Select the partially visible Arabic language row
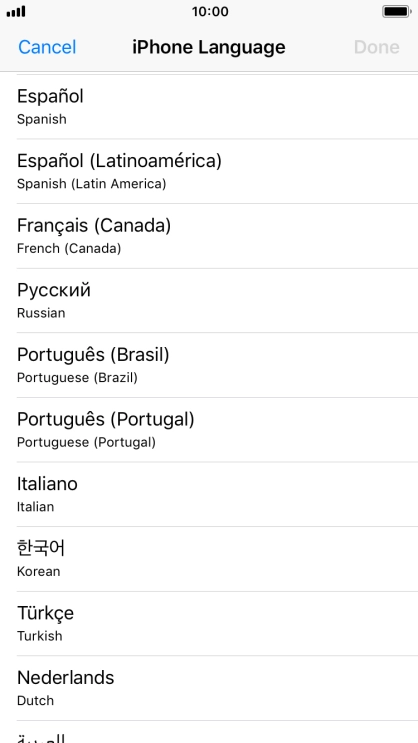The height and width of the screenshot is (743, 418). pos(209,732)
